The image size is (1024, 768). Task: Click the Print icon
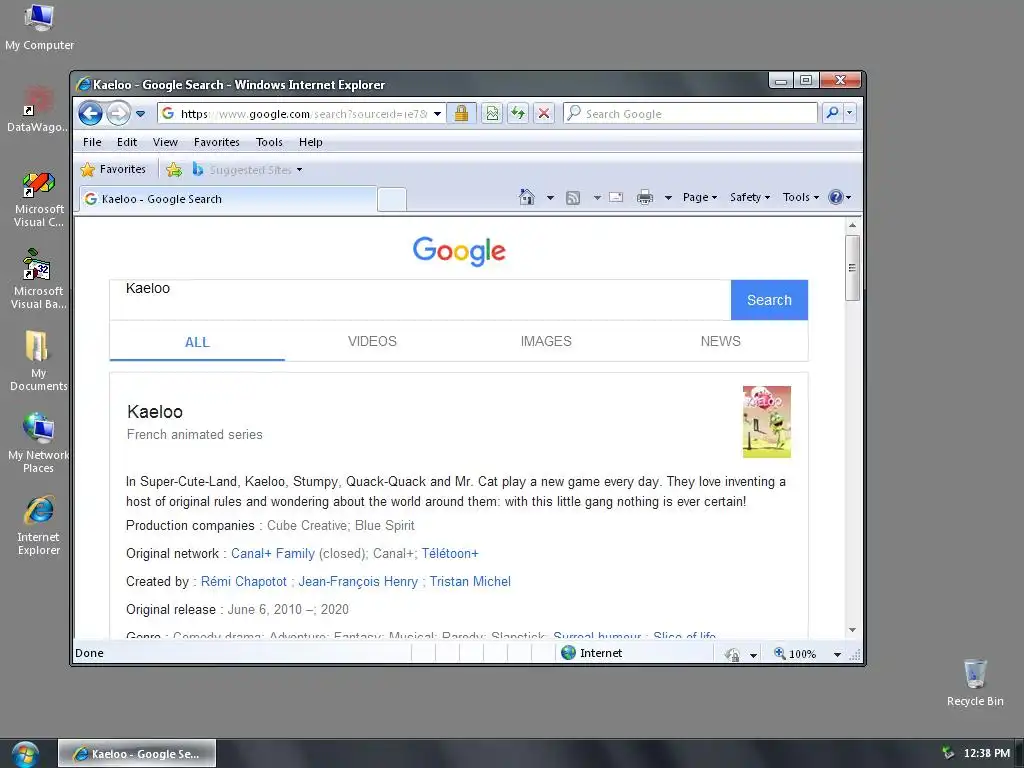point(645,197)
